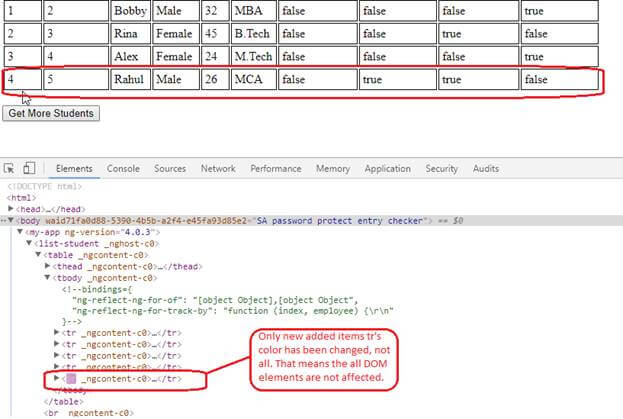Image resolution: width=623 pixels, height=419 pixels.
Task: Expand the highlighted last tr node
Action: [x=56, y=378]
